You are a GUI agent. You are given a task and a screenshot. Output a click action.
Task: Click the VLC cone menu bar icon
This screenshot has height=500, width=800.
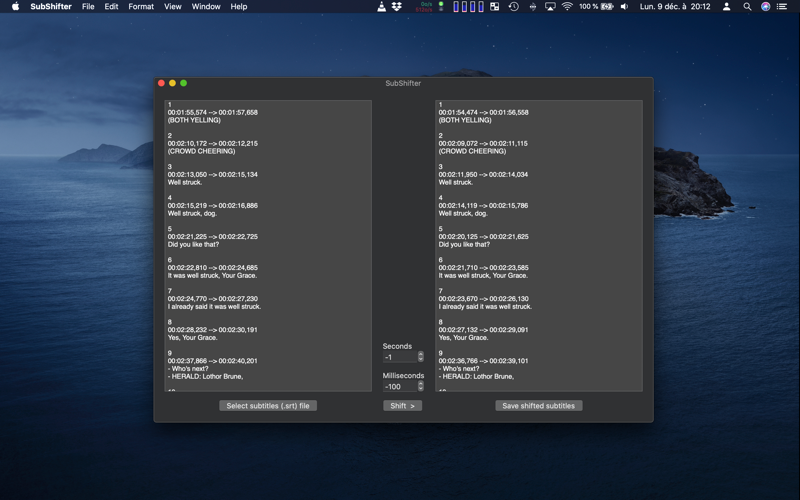(x=381, y=7)
